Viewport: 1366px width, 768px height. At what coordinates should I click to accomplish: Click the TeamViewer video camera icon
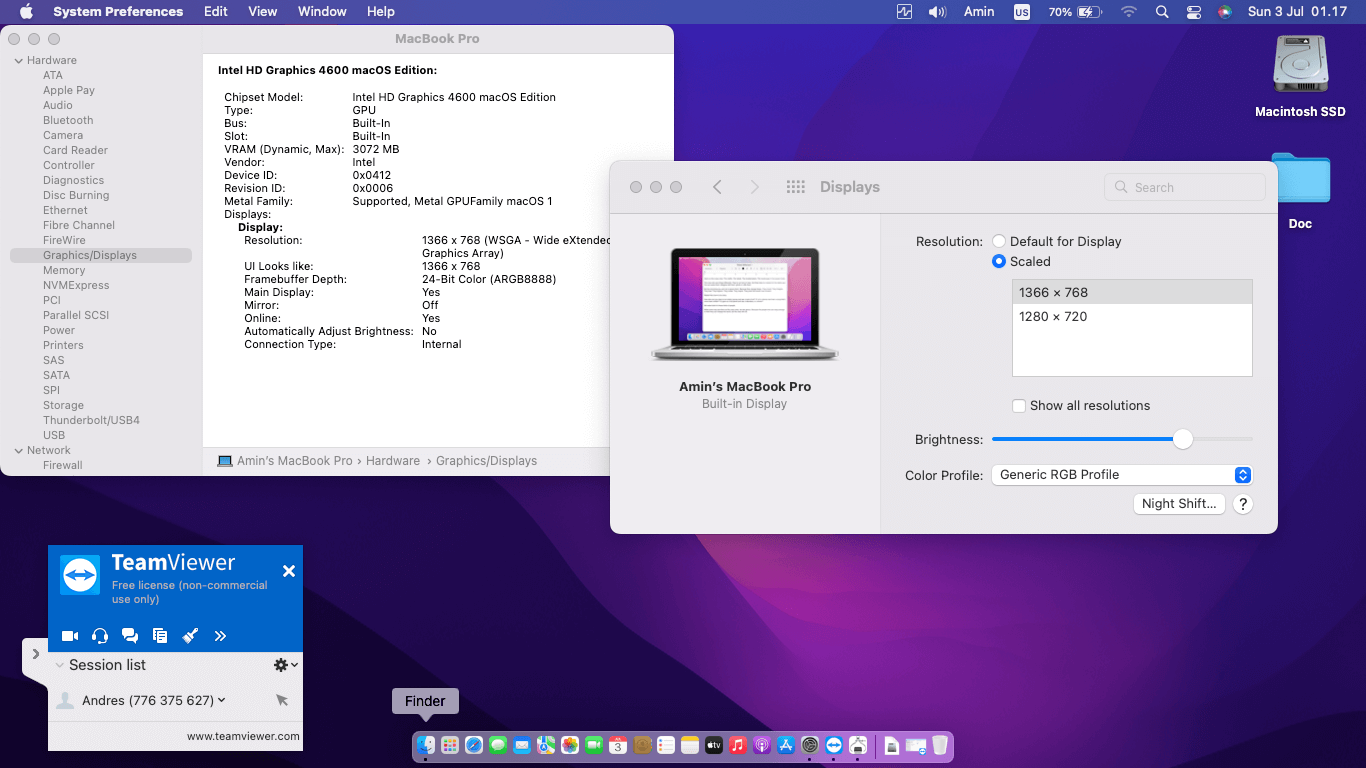70,636
